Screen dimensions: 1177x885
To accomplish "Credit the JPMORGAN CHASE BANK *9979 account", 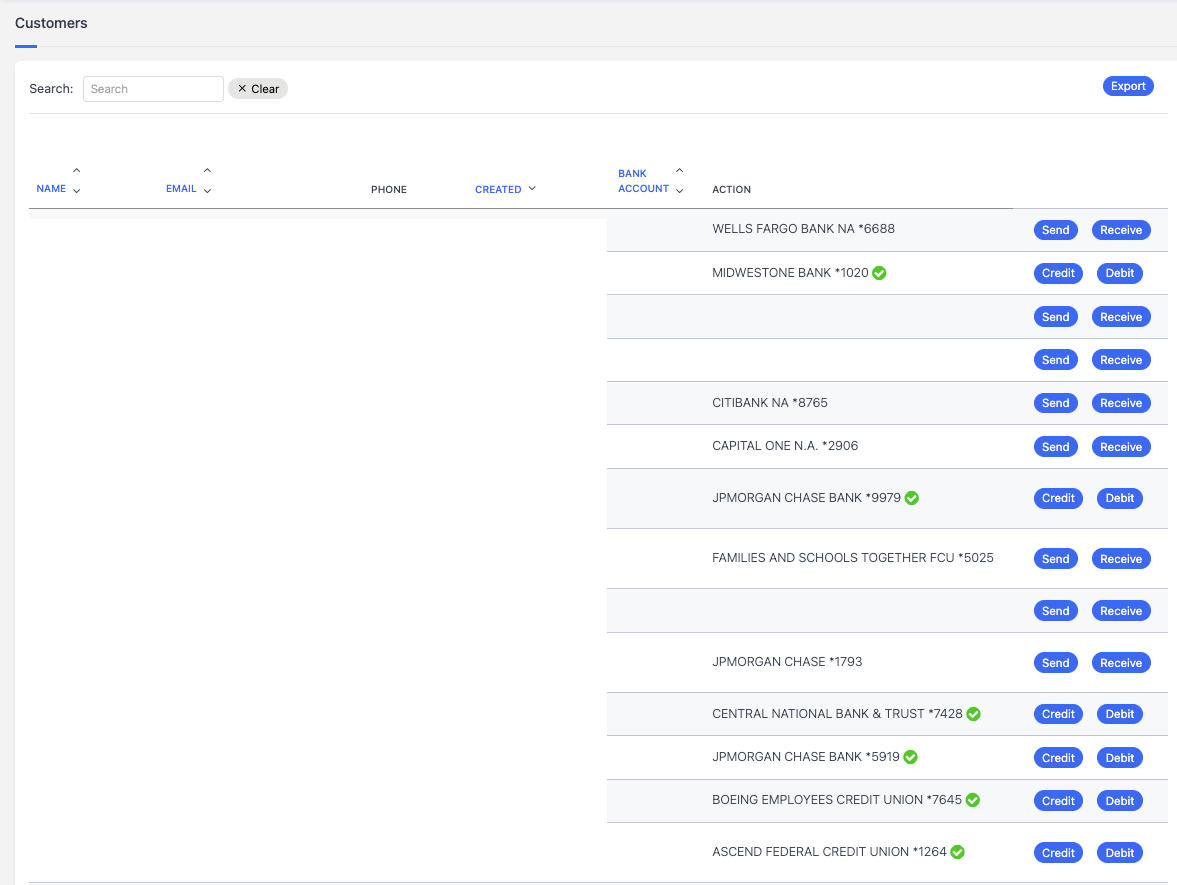I will tap(1058, 498).
